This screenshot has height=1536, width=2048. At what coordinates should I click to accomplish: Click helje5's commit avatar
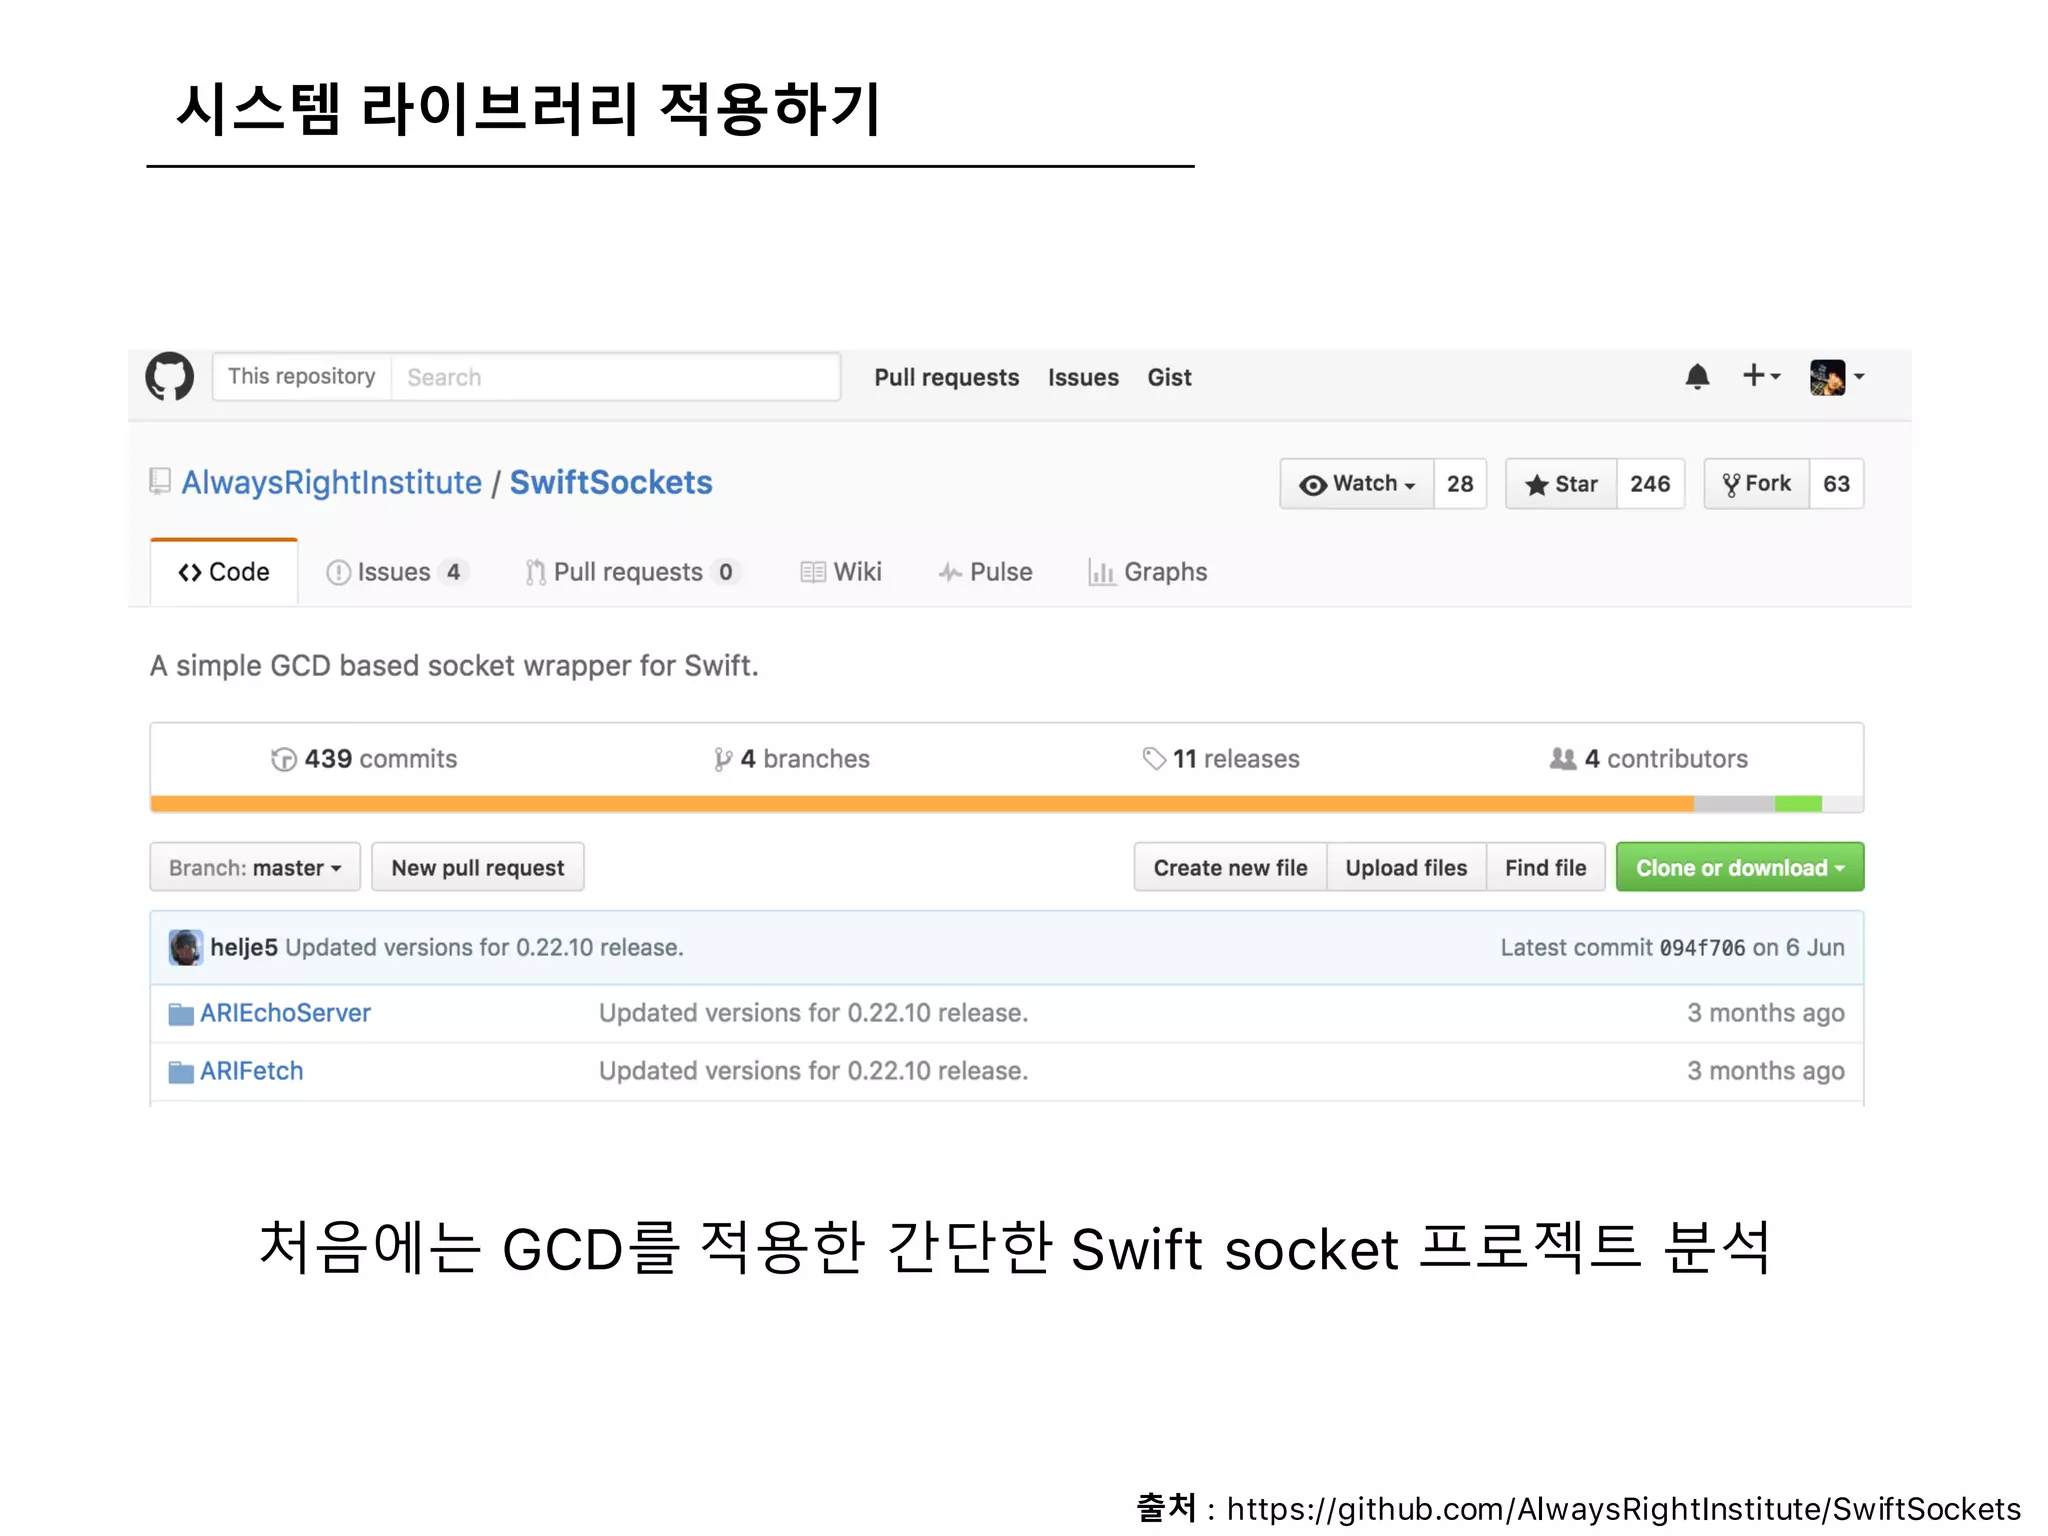185,947
